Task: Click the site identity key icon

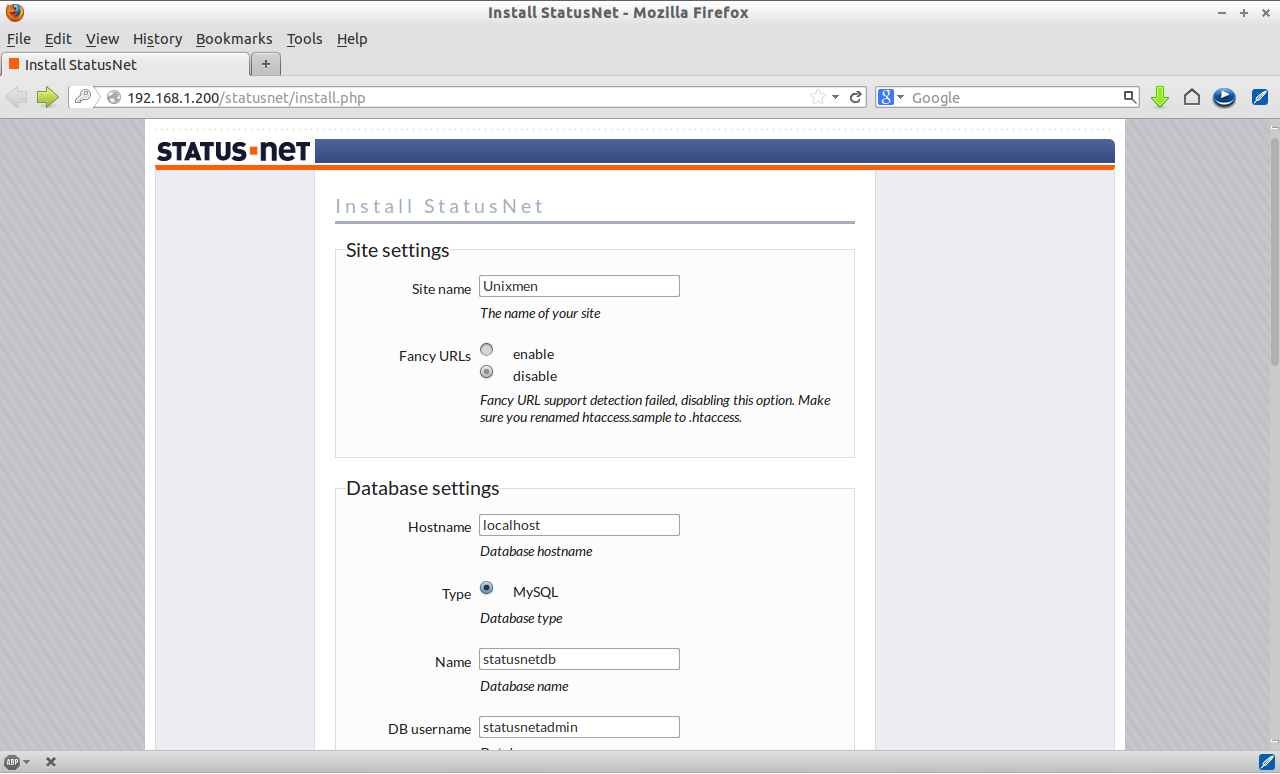Action: [x=82, y=97]
